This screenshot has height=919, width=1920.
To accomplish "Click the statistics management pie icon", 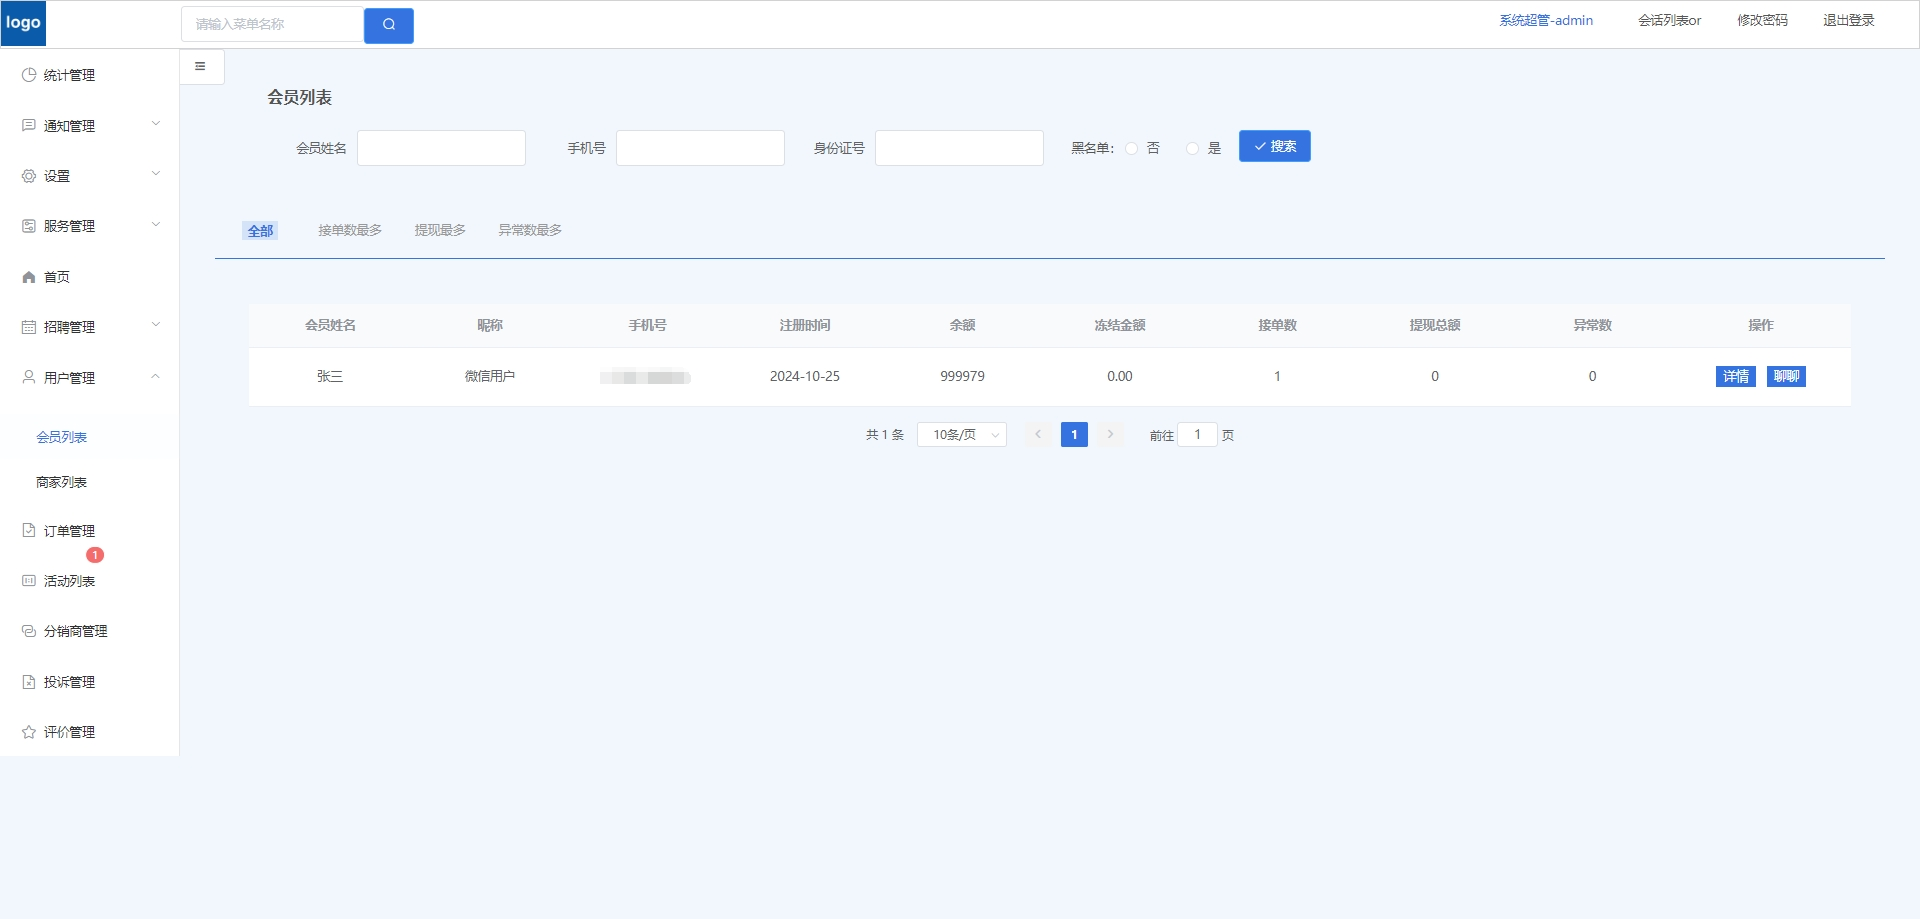I will (x=29, y=75).
